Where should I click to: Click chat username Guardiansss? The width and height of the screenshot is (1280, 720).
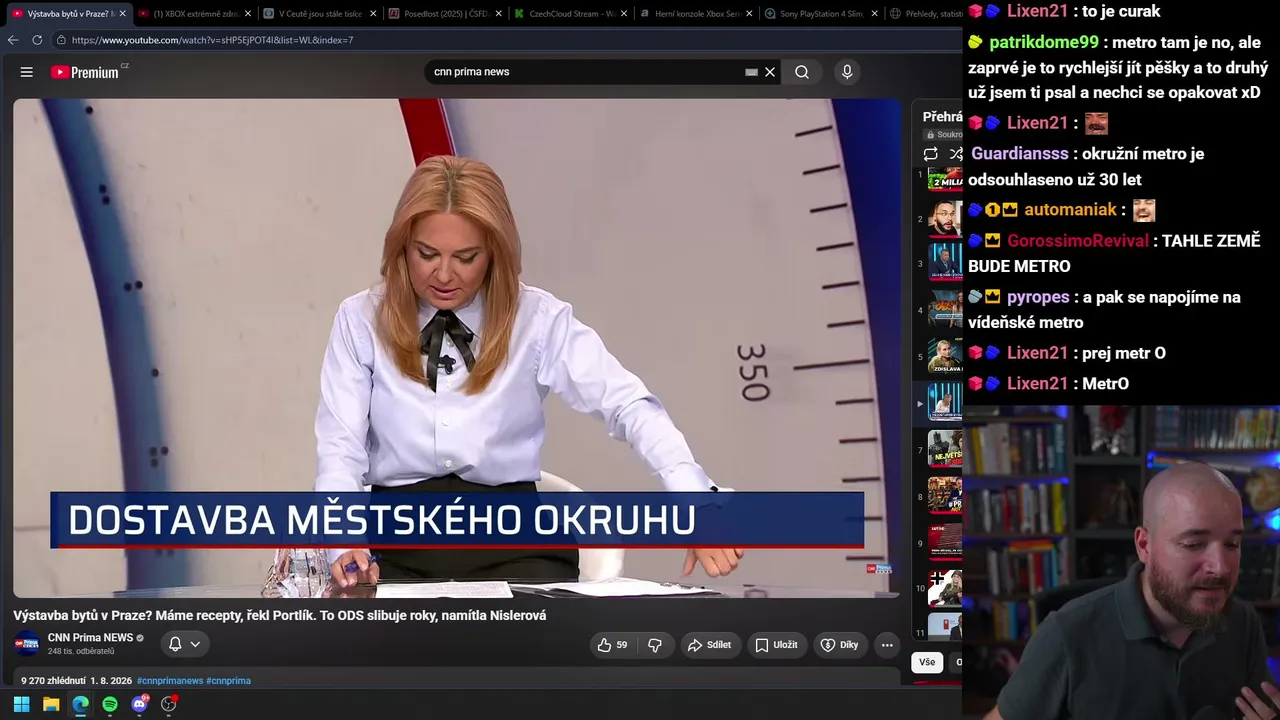click(x=1020, y=154)
